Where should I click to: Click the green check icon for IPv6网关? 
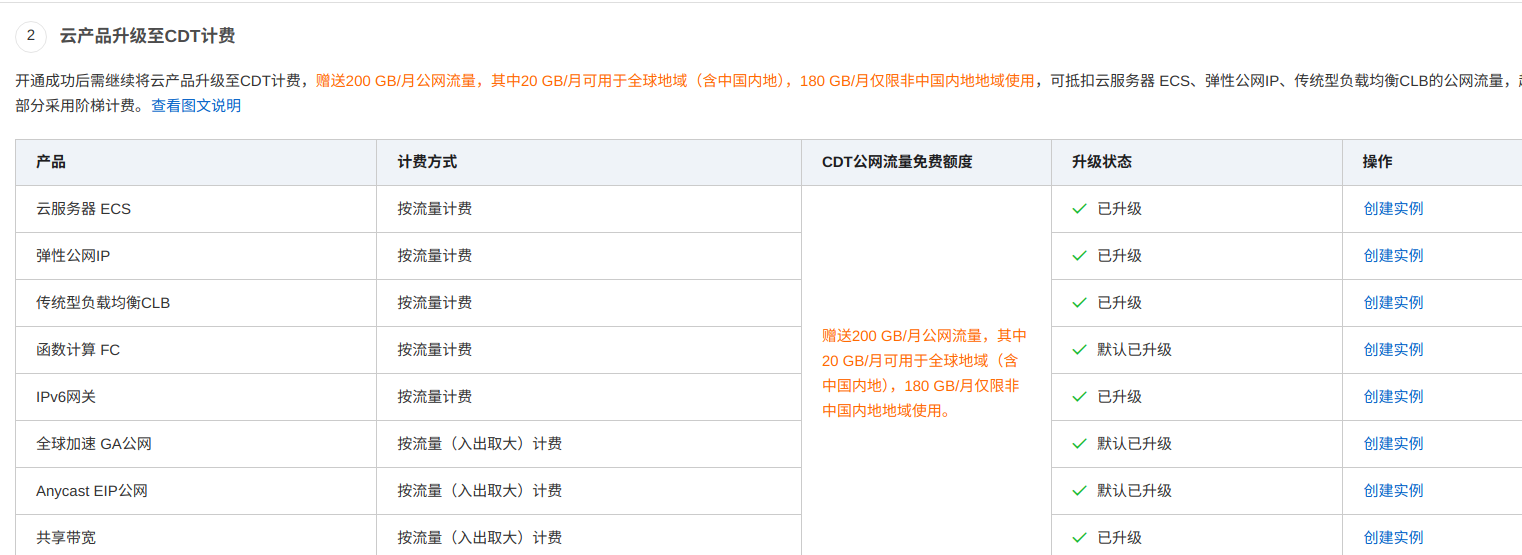tap(1079, 397)
